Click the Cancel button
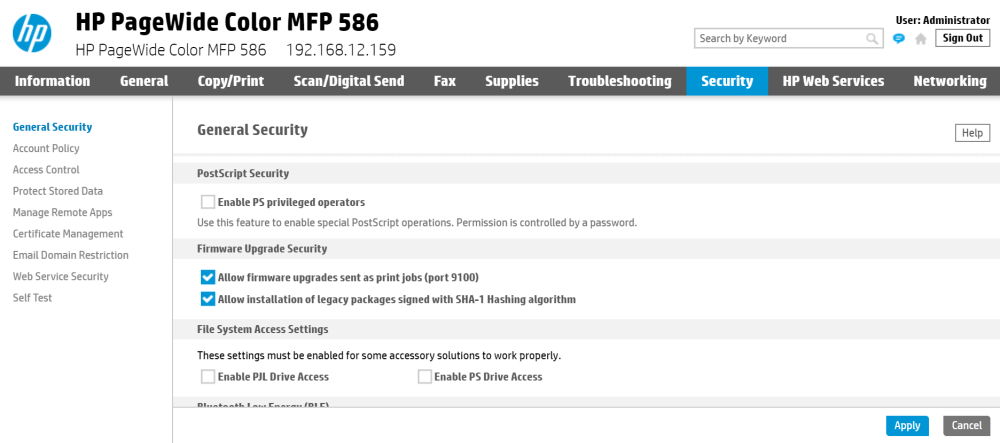The image size is (1000, 443). 966,426
